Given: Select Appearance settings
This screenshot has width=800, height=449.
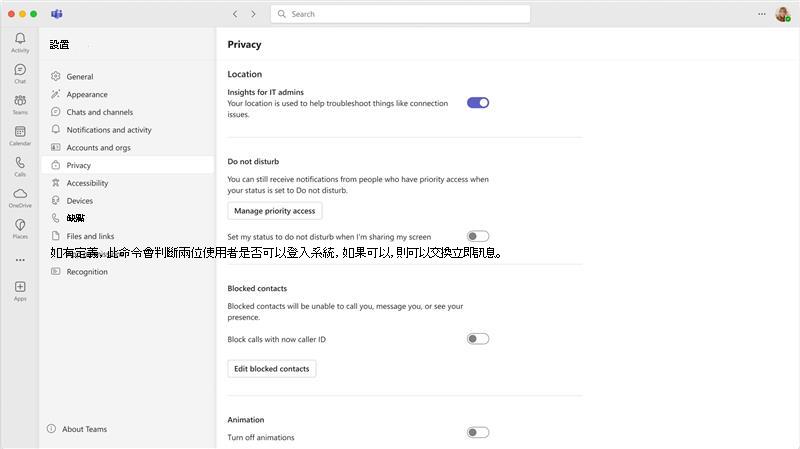Looking at the screenshot, I should tap(128, 94).
